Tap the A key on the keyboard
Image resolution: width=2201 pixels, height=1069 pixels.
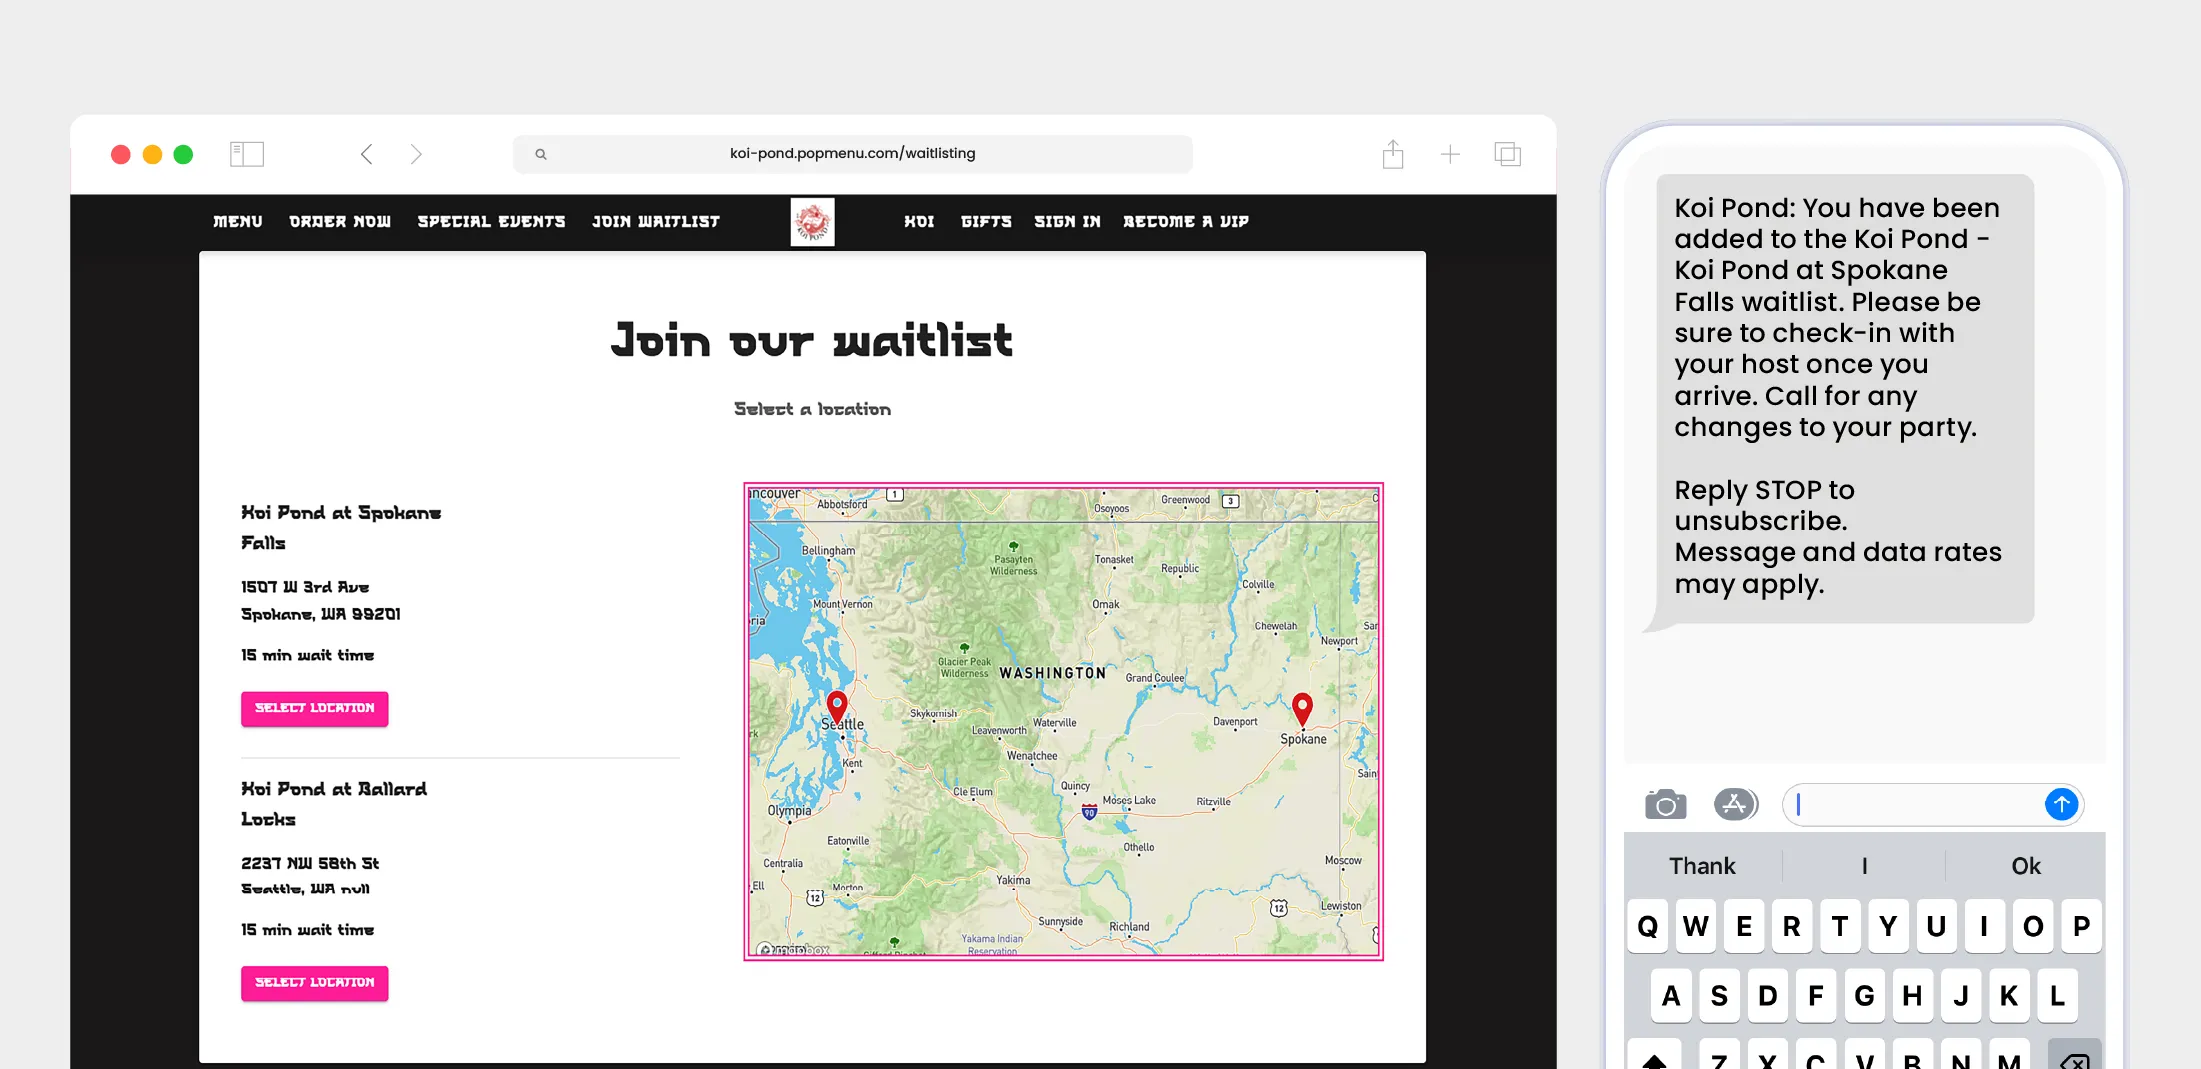pyautogui.click(x=1671, y=996)
